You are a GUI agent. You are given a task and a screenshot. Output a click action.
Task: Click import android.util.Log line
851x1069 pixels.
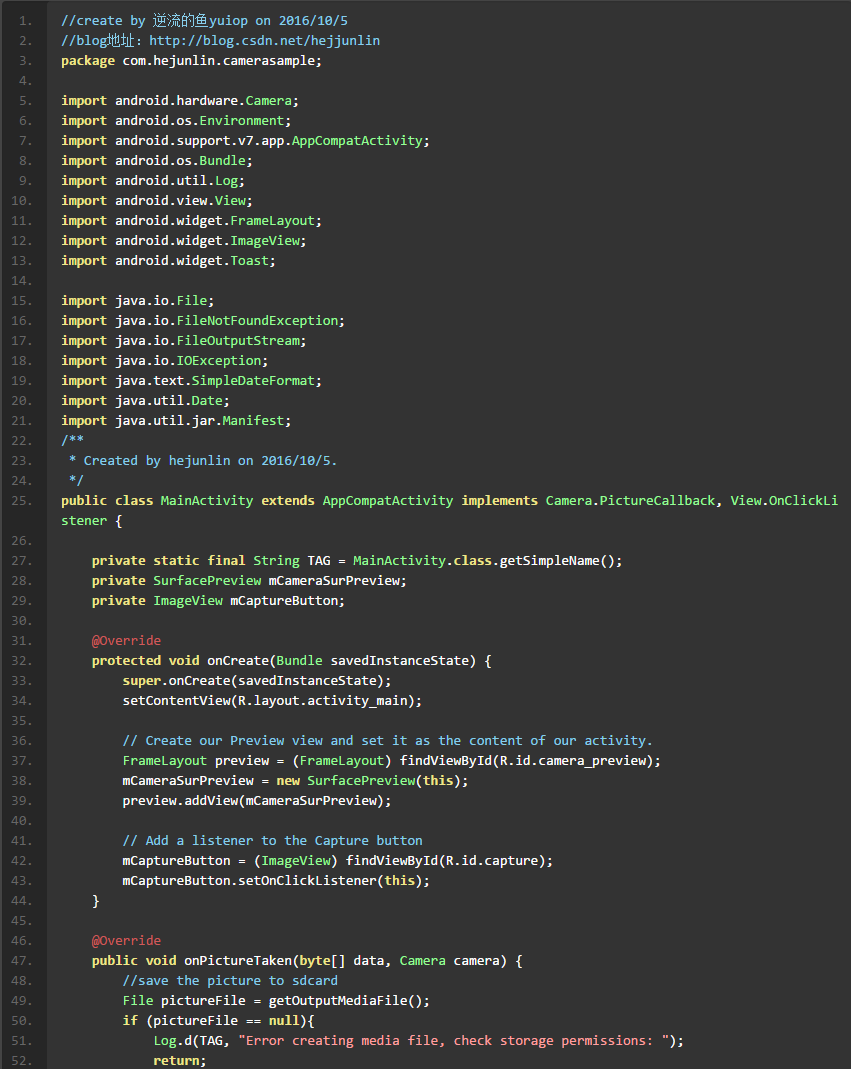click(x=153, y=181)
